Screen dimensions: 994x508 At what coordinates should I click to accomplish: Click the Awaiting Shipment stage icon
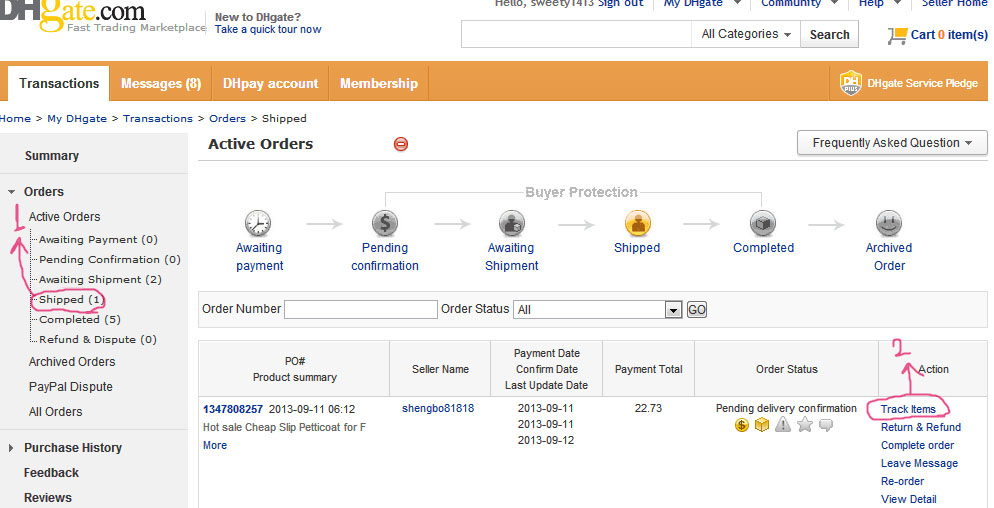coord(511,223)
